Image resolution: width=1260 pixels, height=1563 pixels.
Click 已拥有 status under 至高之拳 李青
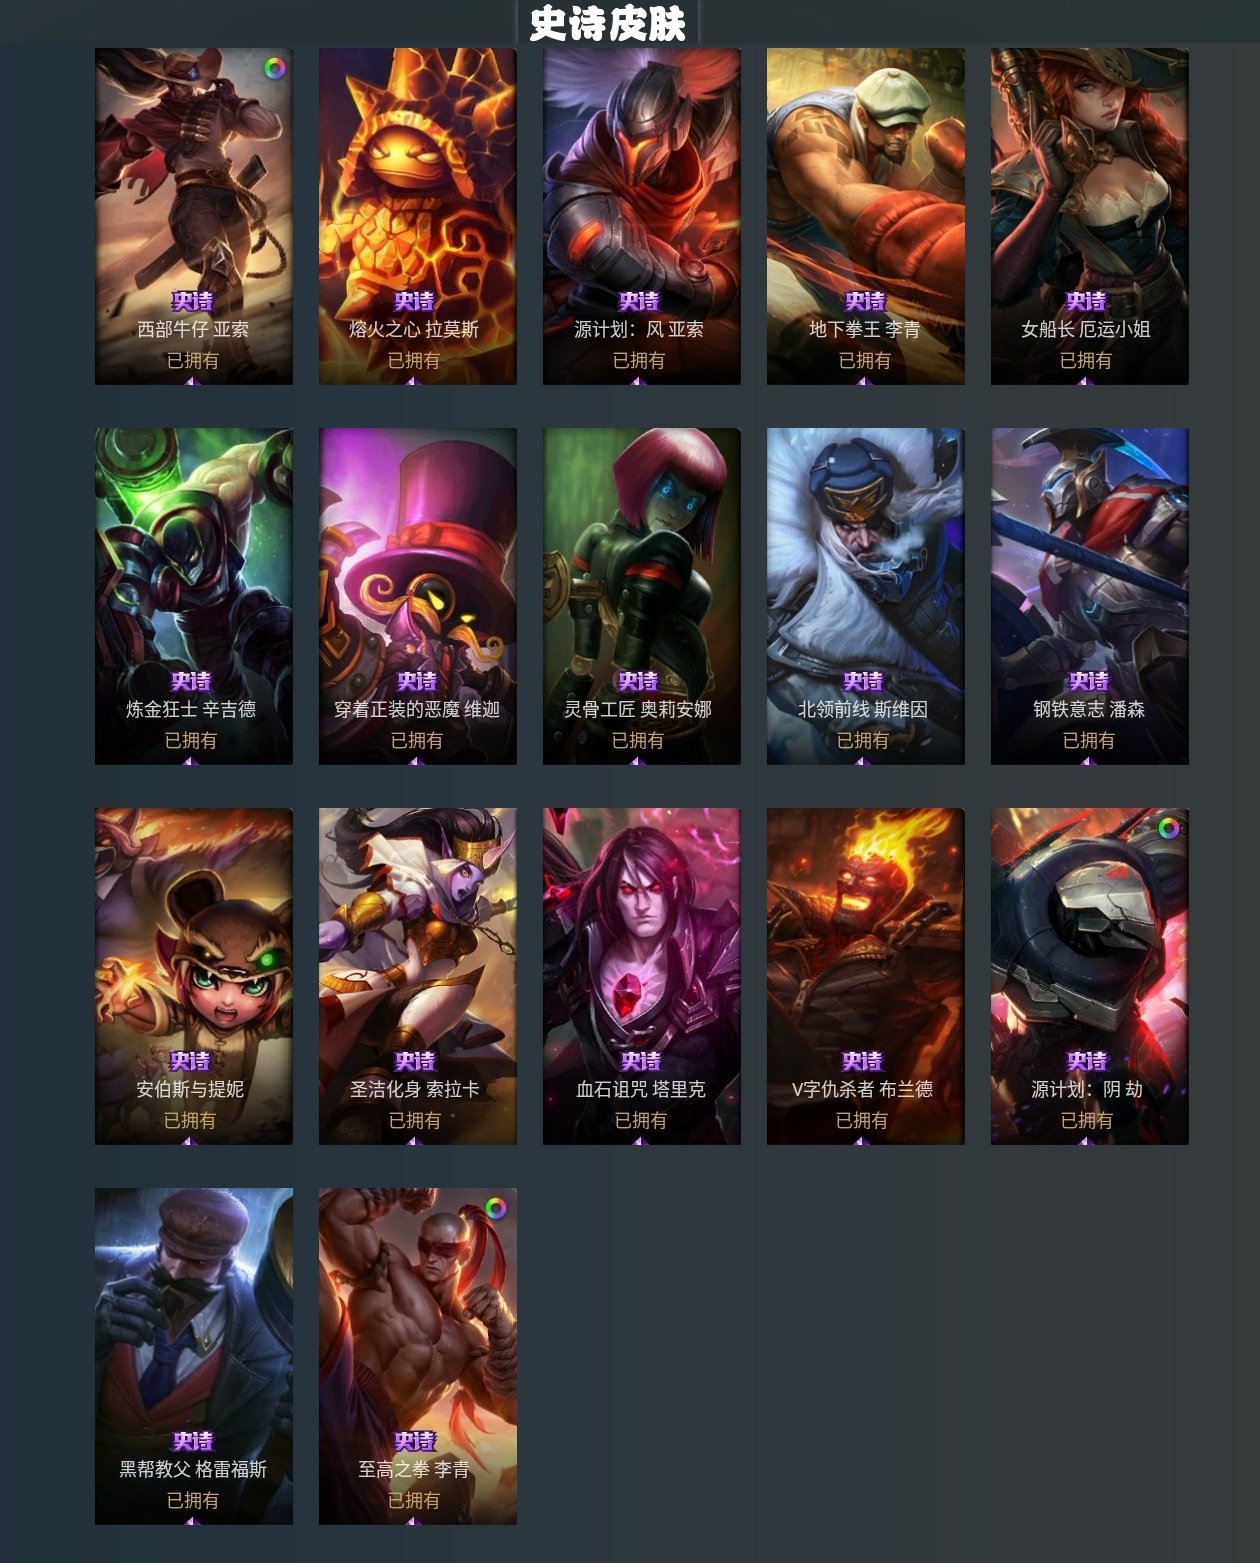[x=414, y=1500]
